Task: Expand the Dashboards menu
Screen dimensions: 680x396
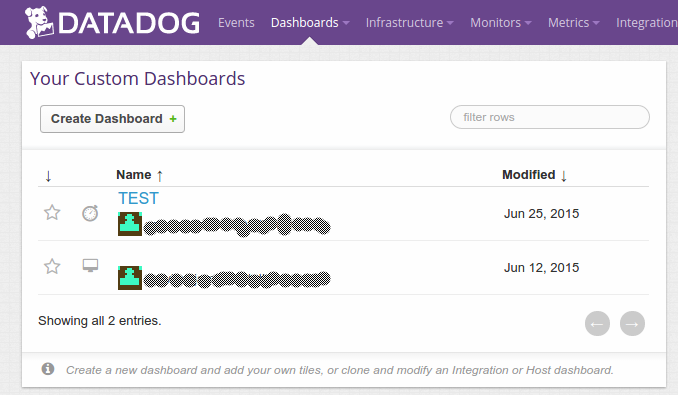Action: [310, 23]
